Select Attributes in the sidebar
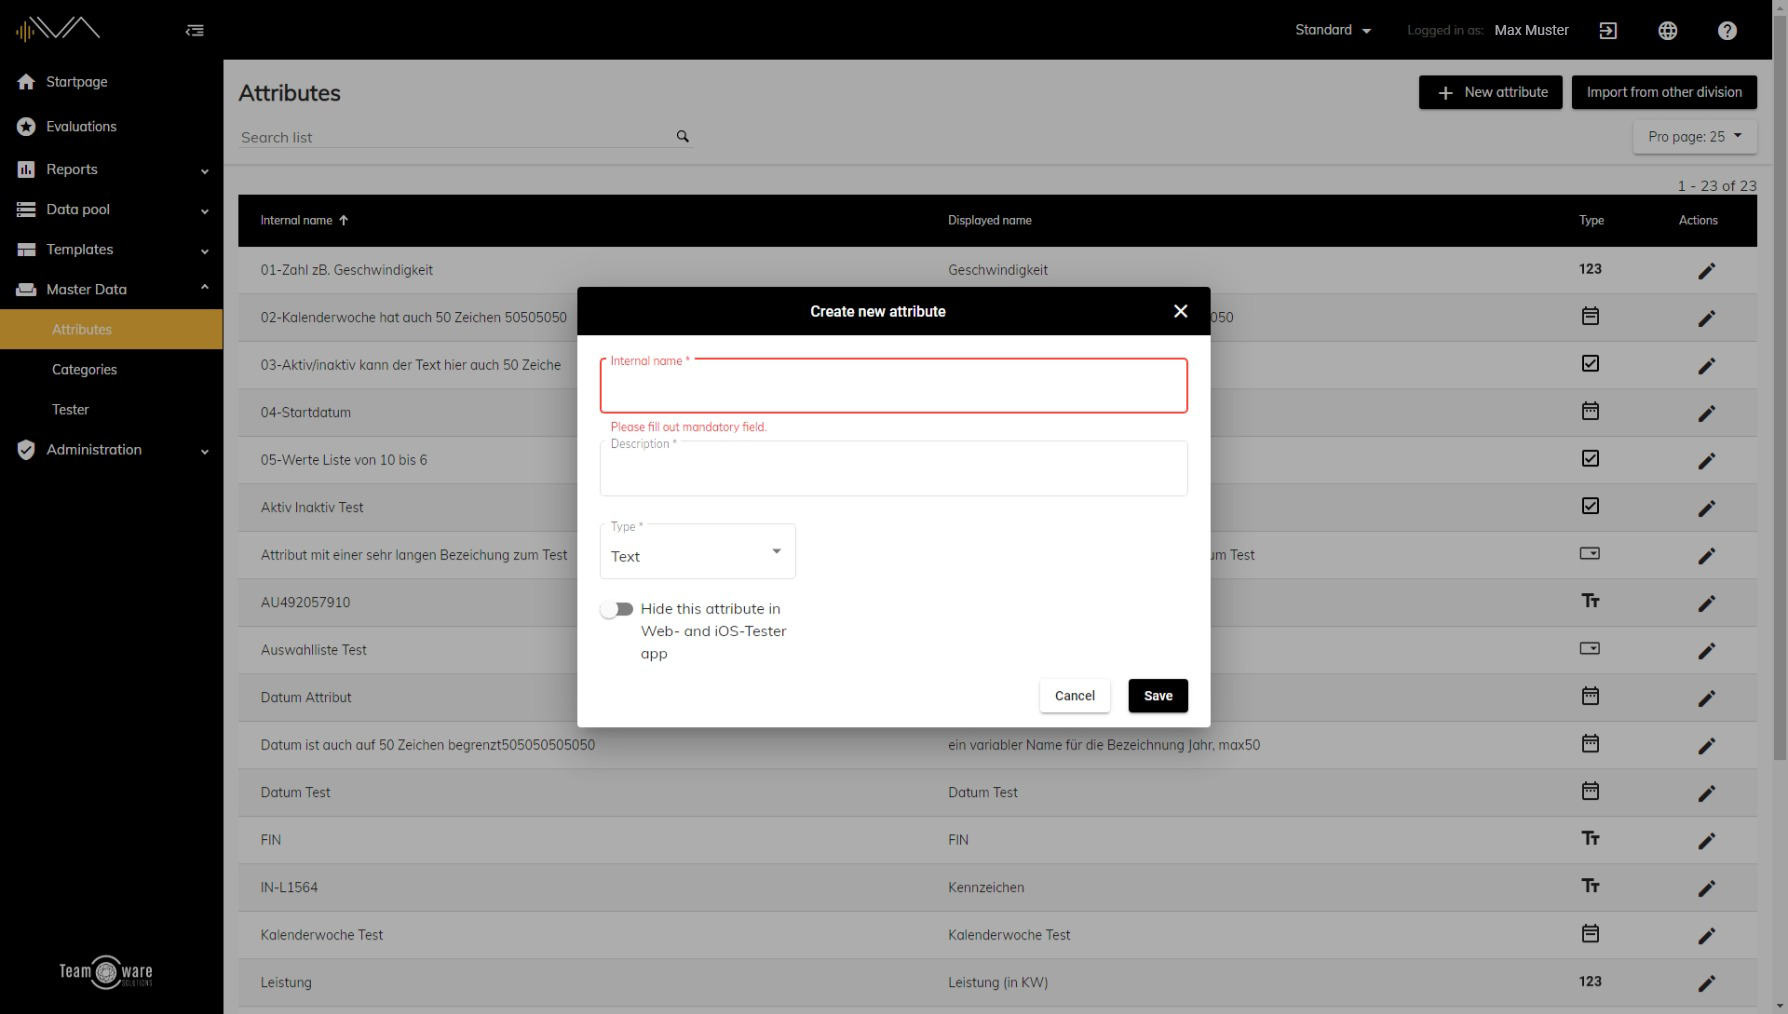 point(111,329)
